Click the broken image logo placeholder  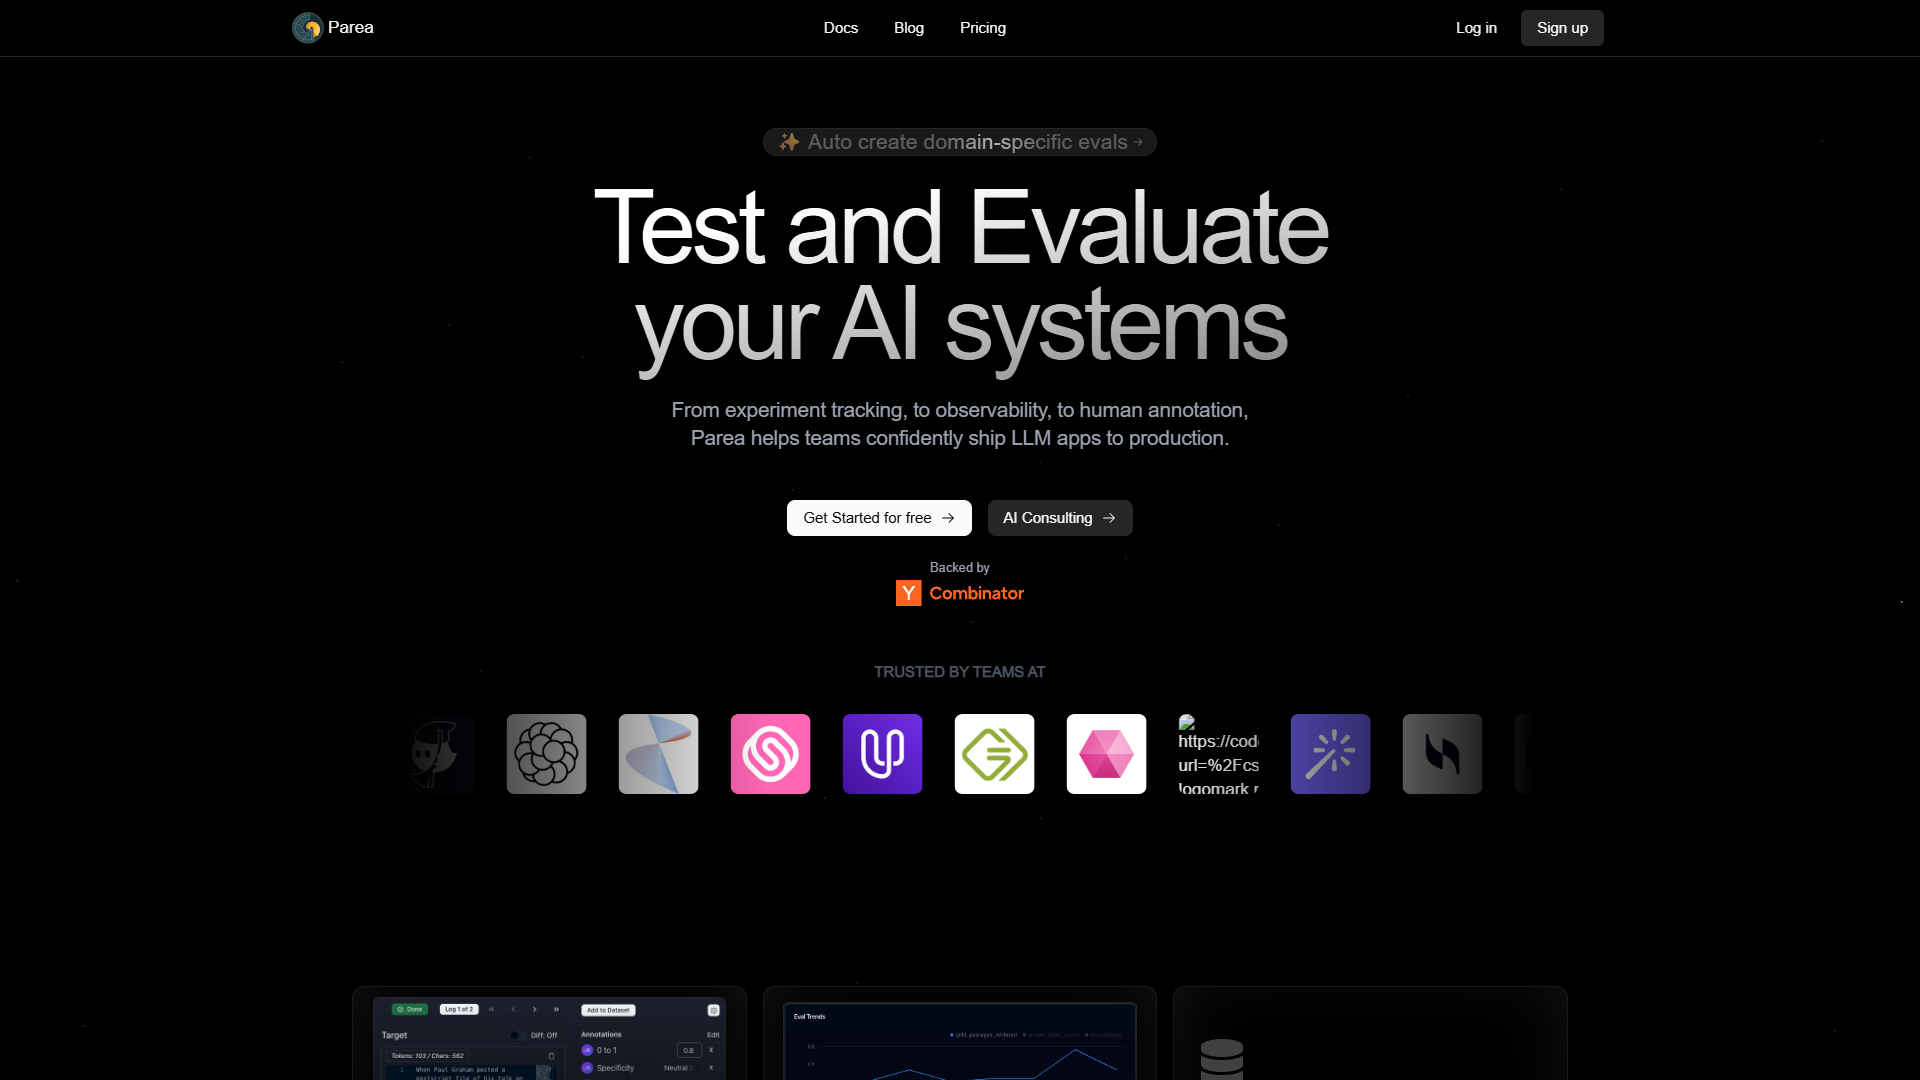1219,754
